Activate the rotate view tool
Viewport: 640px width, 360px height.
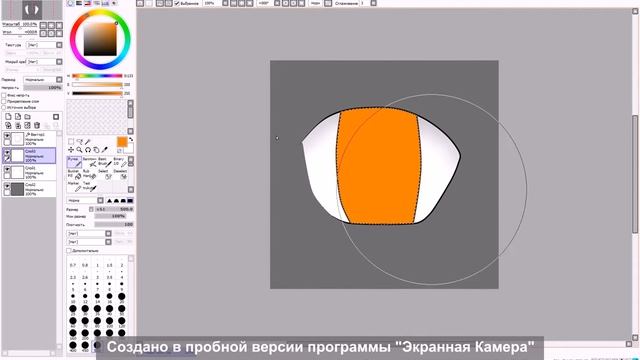tap(88, 150)
